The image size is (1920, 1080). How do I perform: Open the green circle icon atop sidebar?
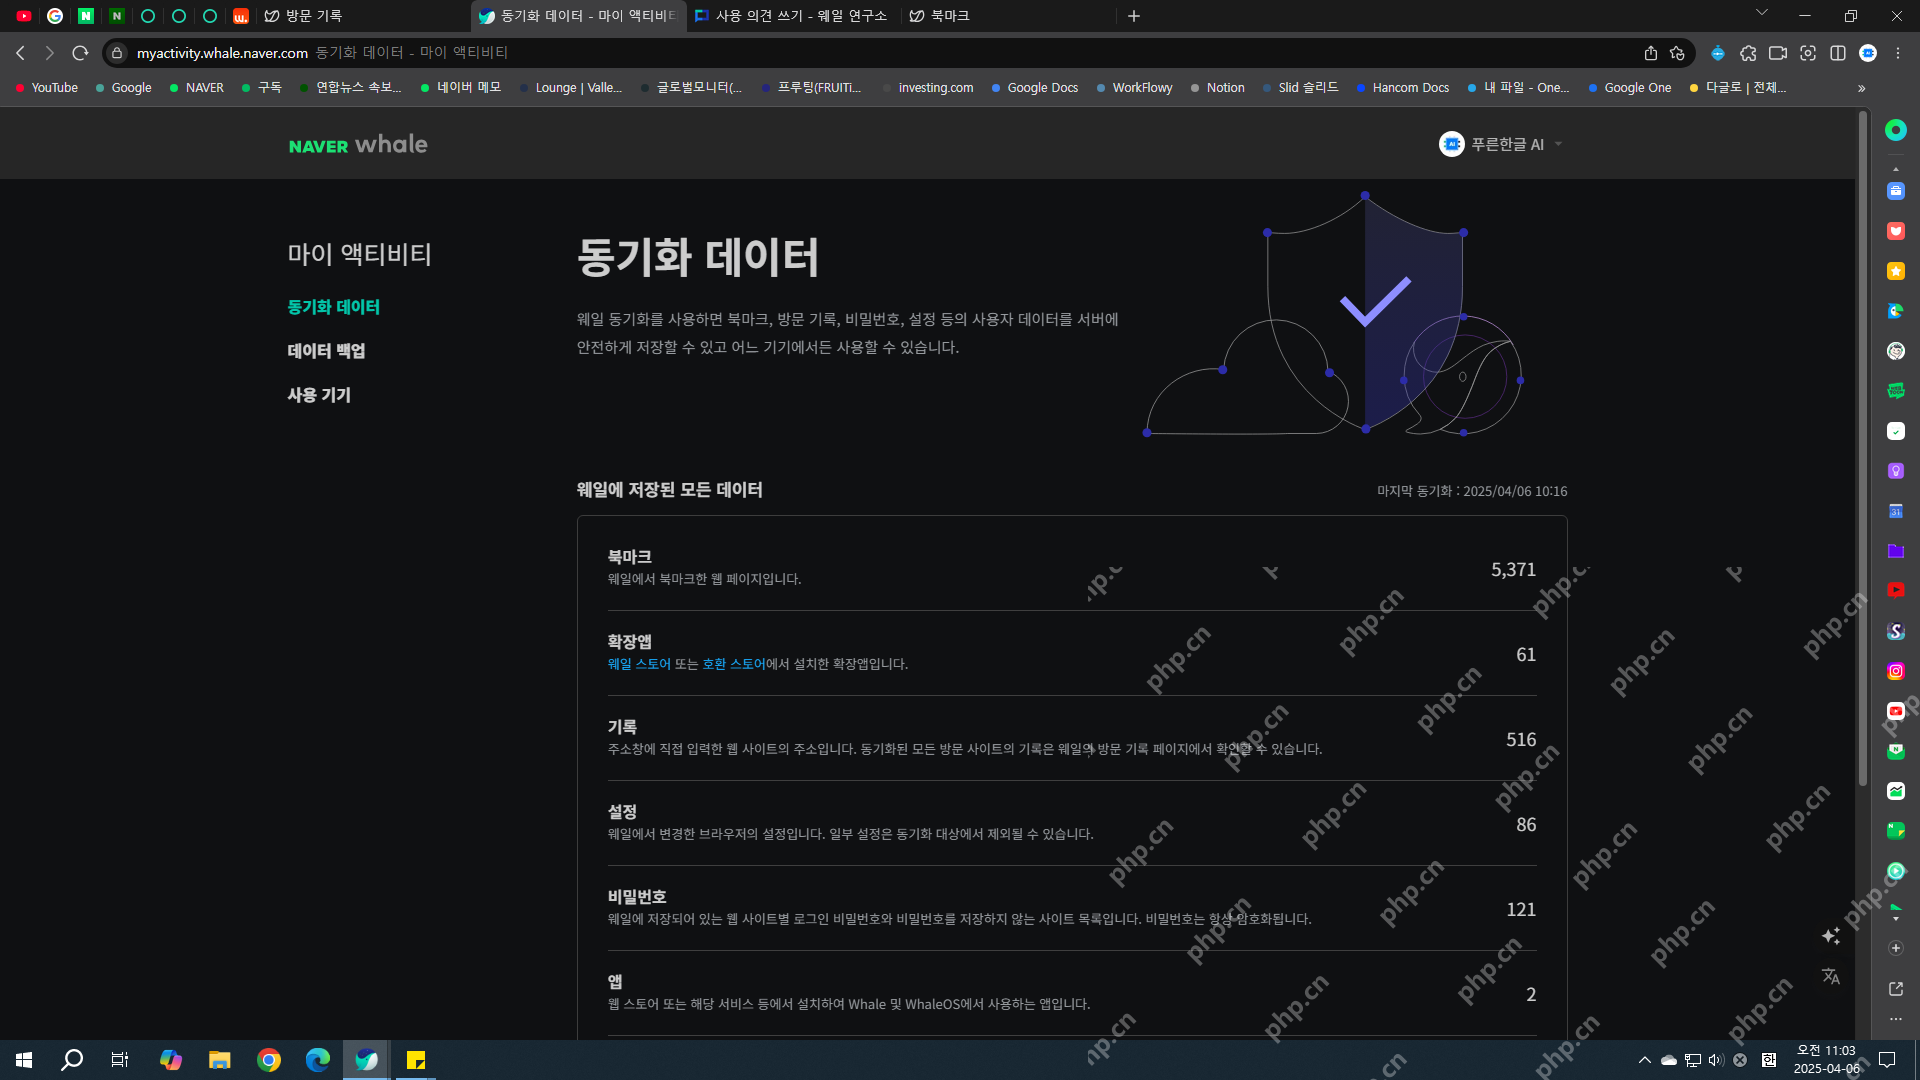tap(1895, 130)
